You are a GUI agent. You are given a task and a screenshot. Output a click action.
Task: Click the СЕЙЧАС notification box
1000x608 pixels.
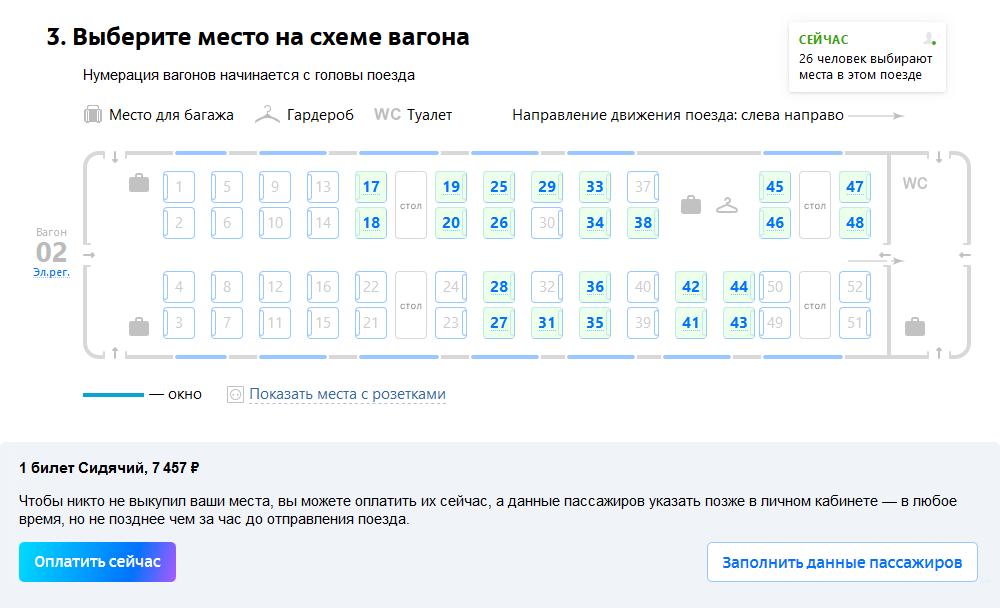(867, 57)
